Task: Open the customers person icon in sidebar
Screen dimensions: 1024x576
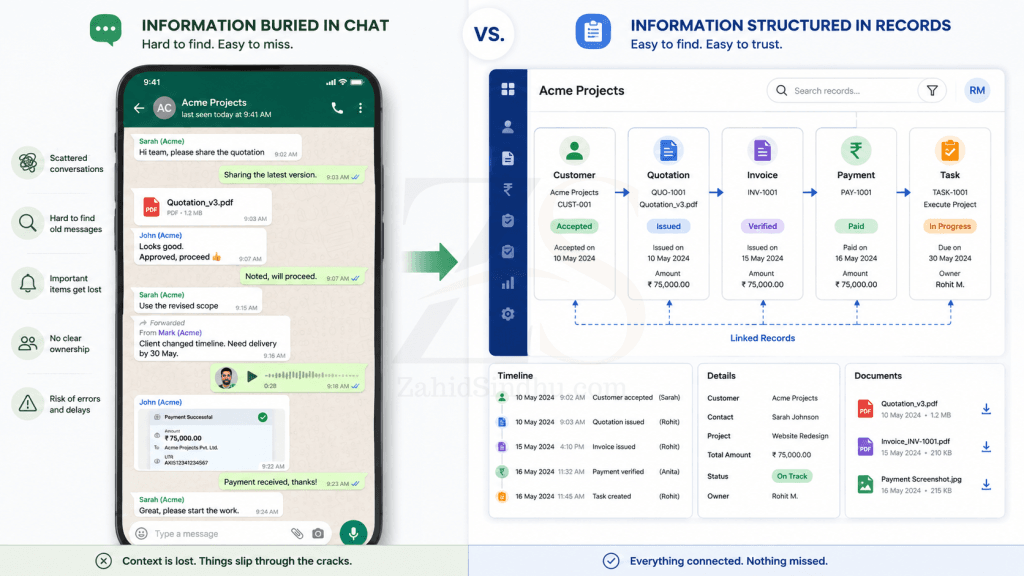Action: (x=507, y=127)
